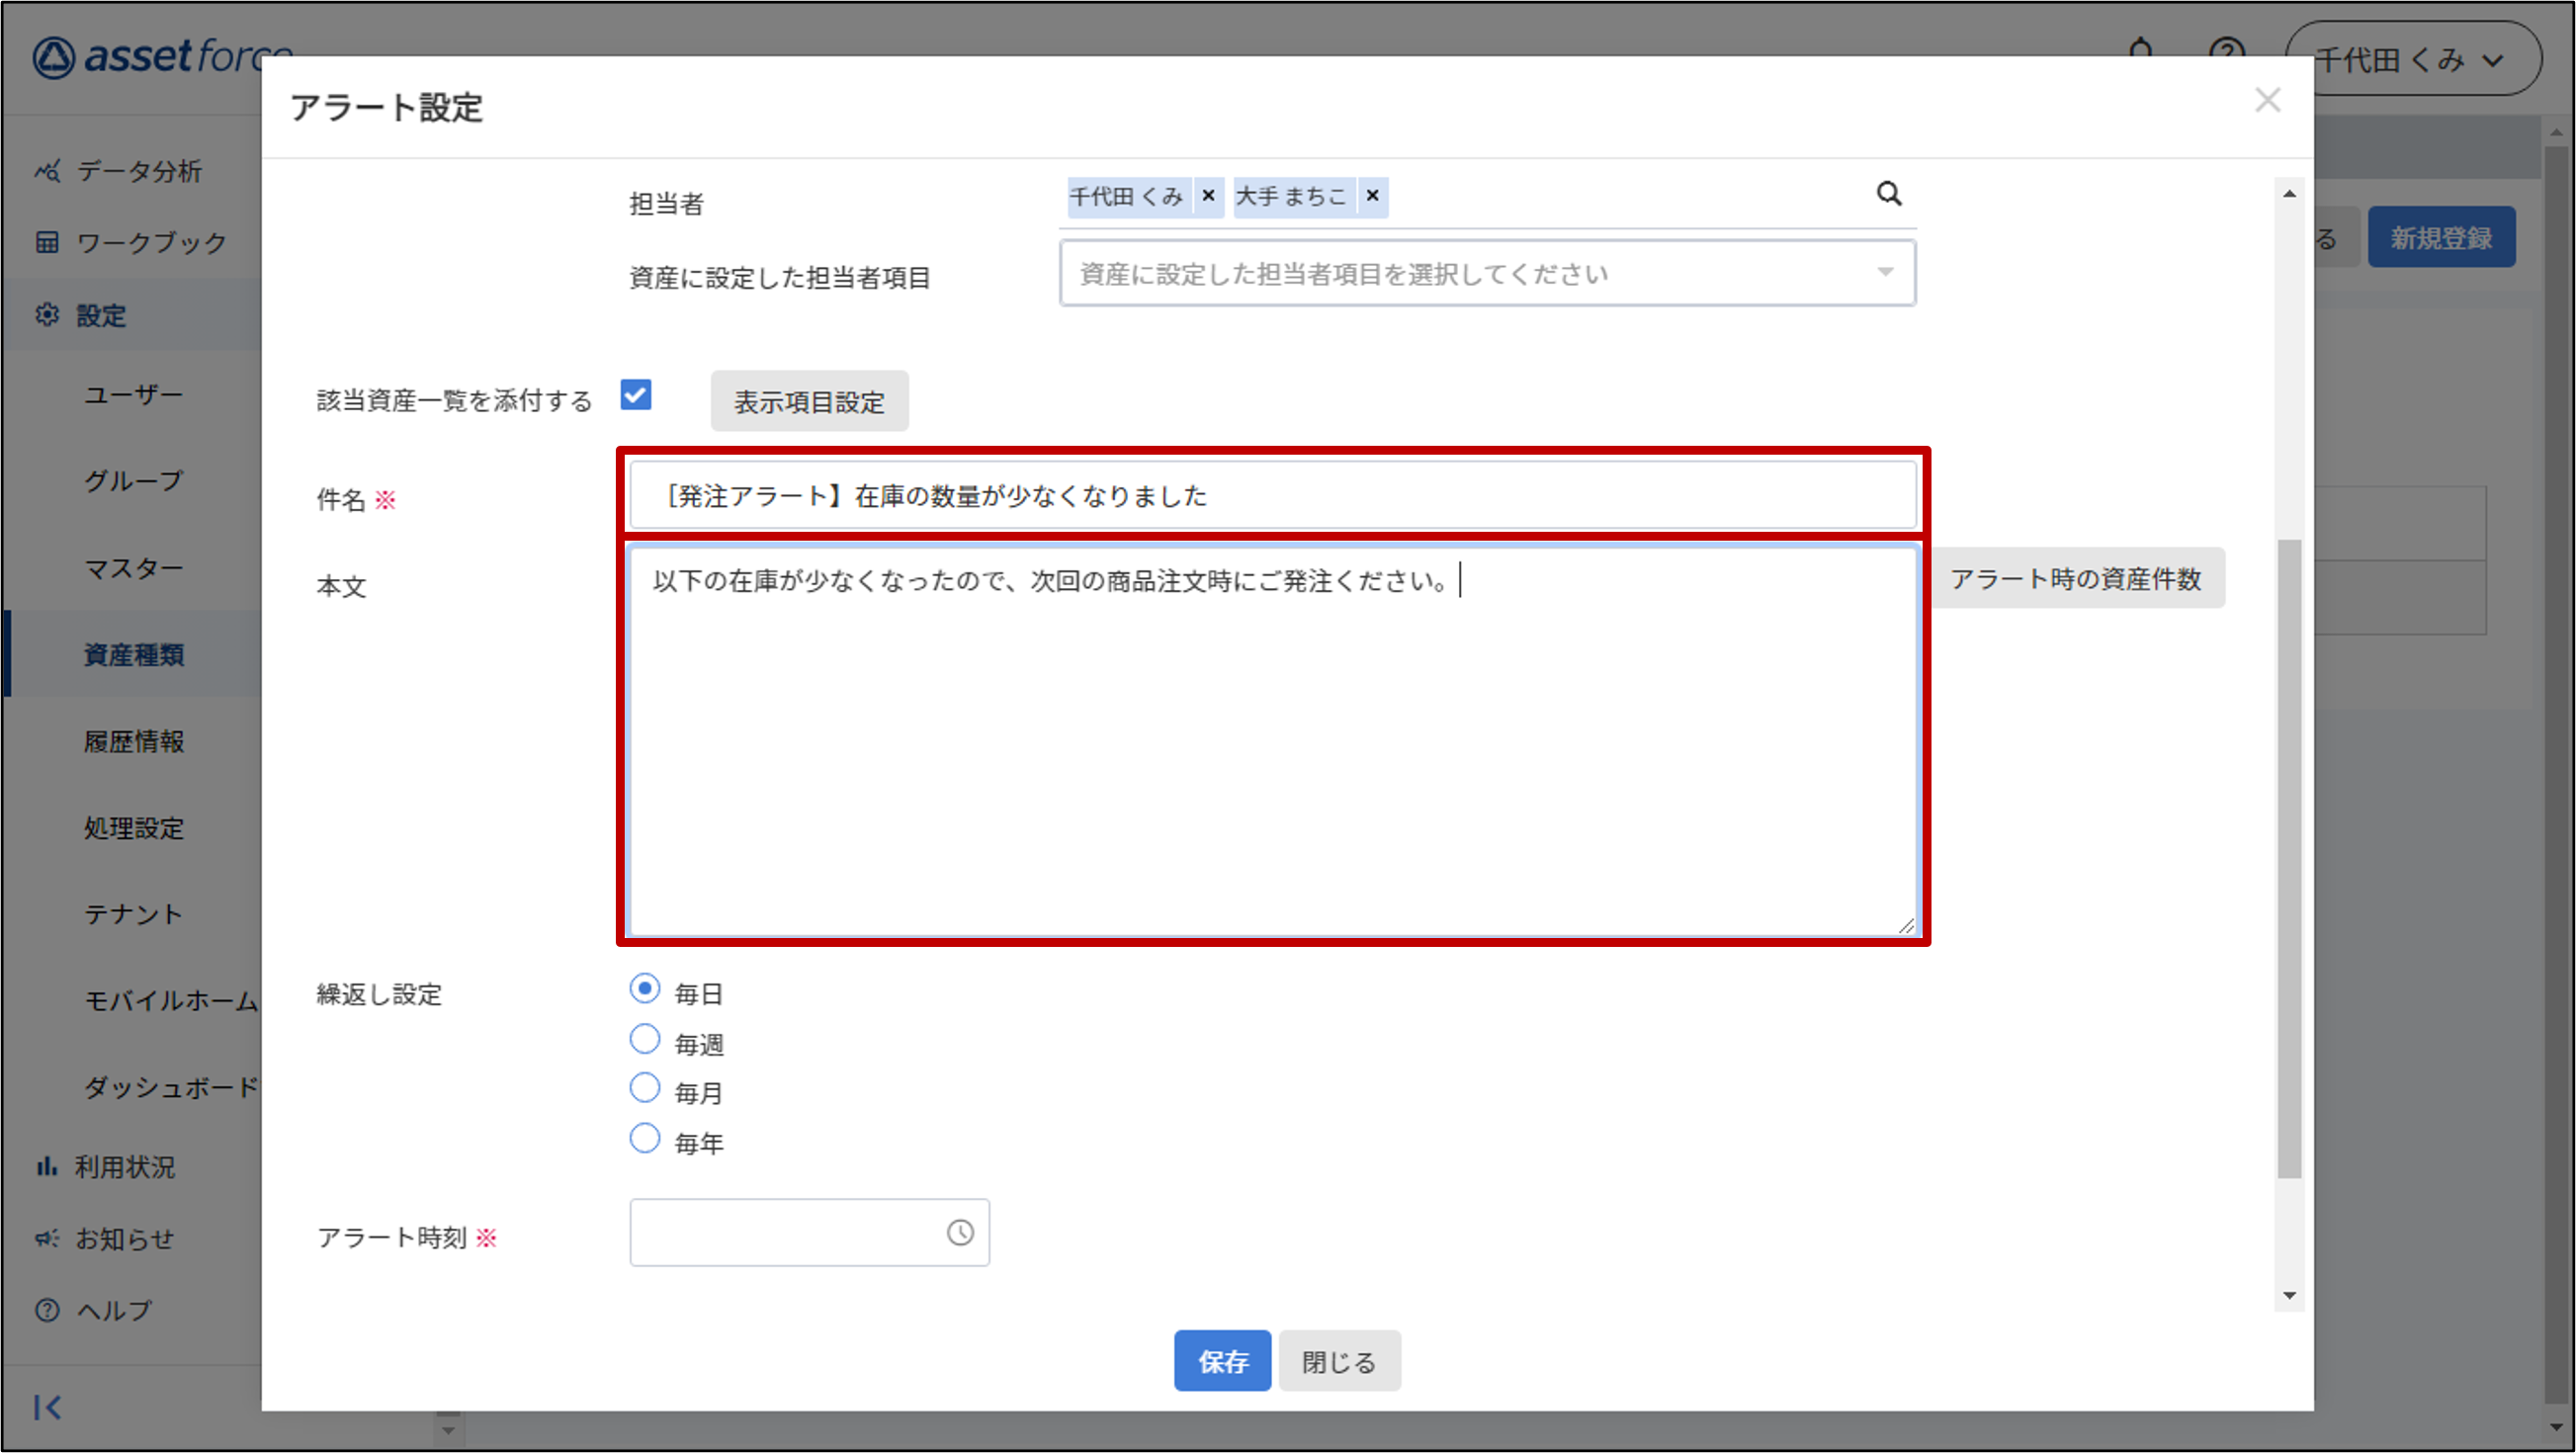The height and width of the screenshot is (1453, 2576).
Task: Click the 保存 button
Action: coord(1221,1361)
